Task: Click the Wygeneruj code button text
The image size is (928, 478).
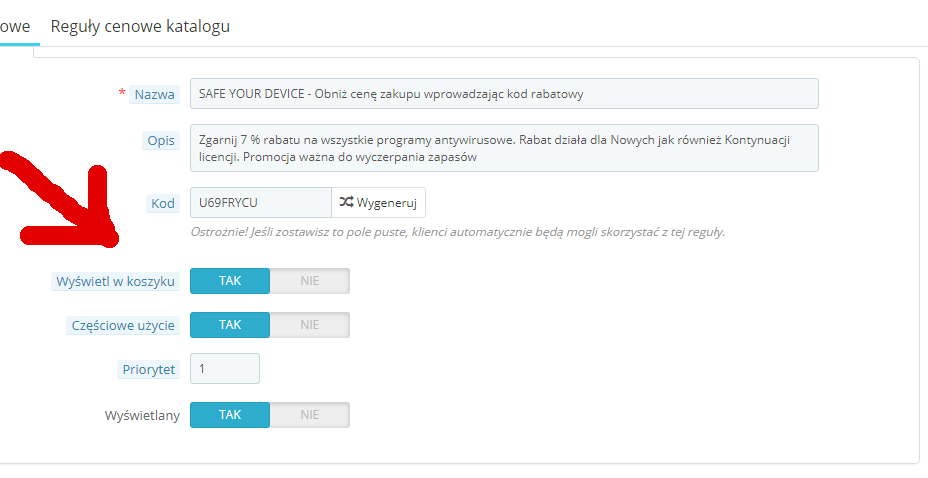Action: pyautogui.click(x=385, y=202)
